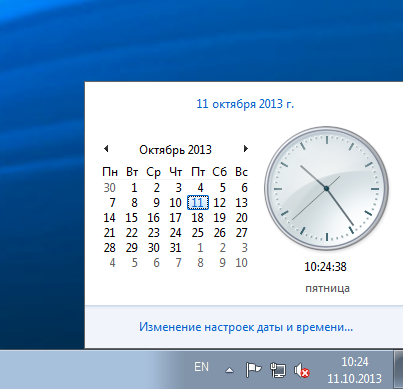403x389 pixels.
Task: Open Изменение настроек даты и времени link
Action: (x=246, y=327)
